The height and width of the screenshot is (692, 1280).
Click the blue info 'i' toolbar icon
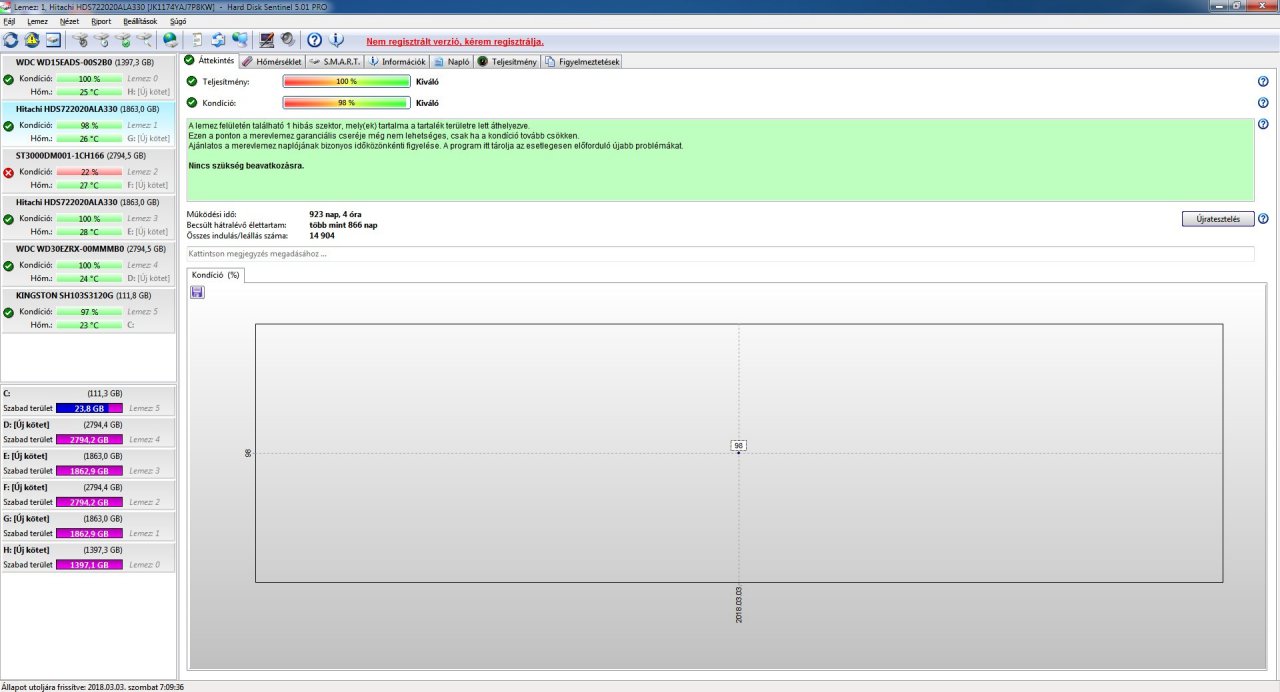(336, 40)
